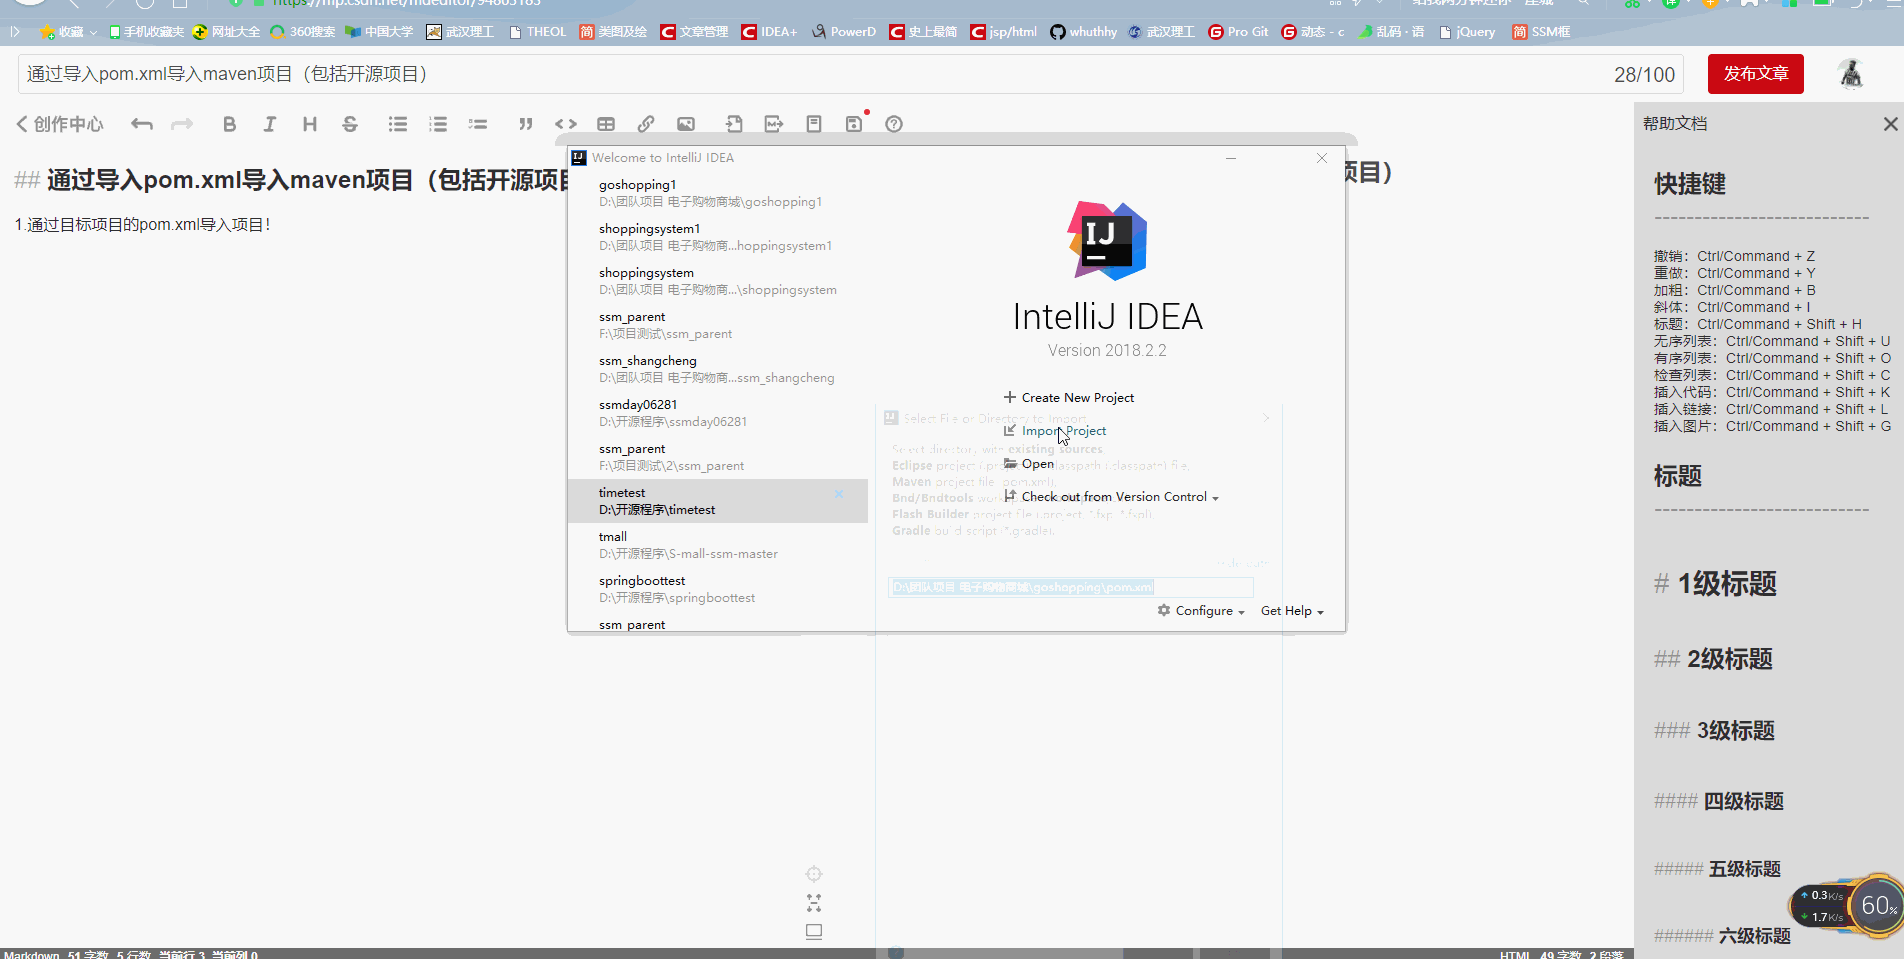Open the 360搜索 bookmark

(x=302, y=32)
